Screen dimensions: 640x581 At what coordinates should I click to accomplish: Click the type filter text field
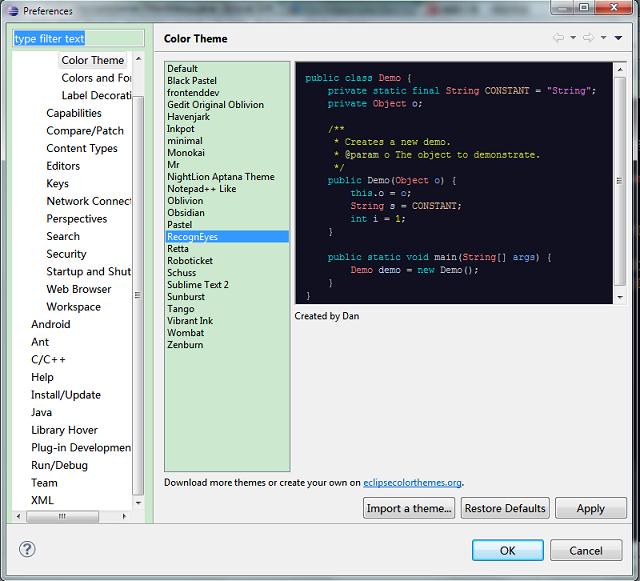78,38
